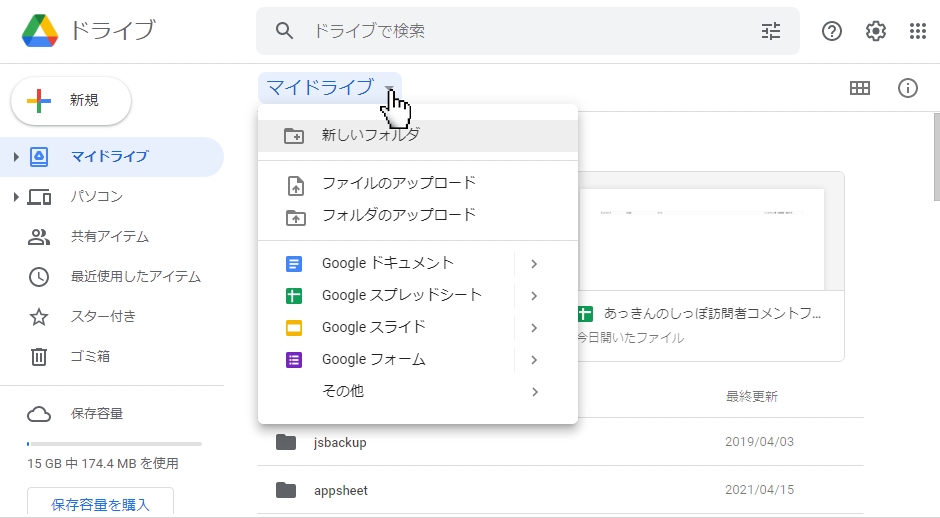Expand Google スライド submenu arrow
This screenshot has height=518, width=940.
pos(534,328)
